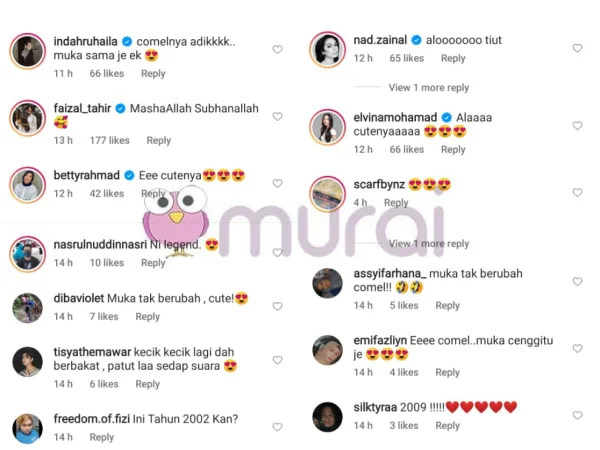The width and height of the screenshot is (600, 450).
Task: Tap the heart next to the scarfbynz comment
Action: 577,192
